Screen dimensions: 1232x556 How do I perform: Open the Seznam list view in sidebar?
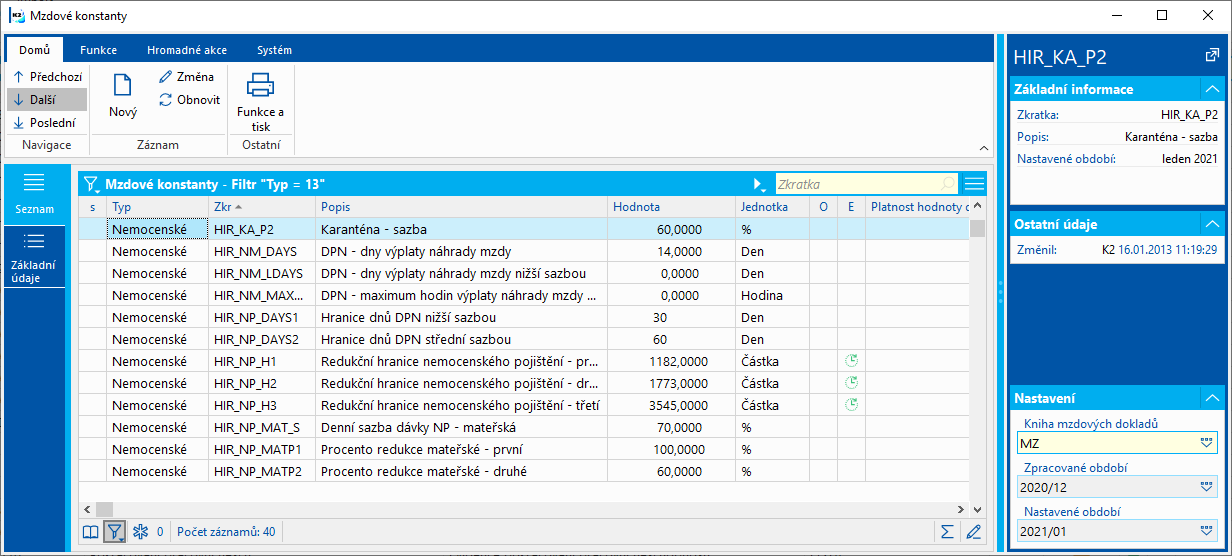point(34,194)
